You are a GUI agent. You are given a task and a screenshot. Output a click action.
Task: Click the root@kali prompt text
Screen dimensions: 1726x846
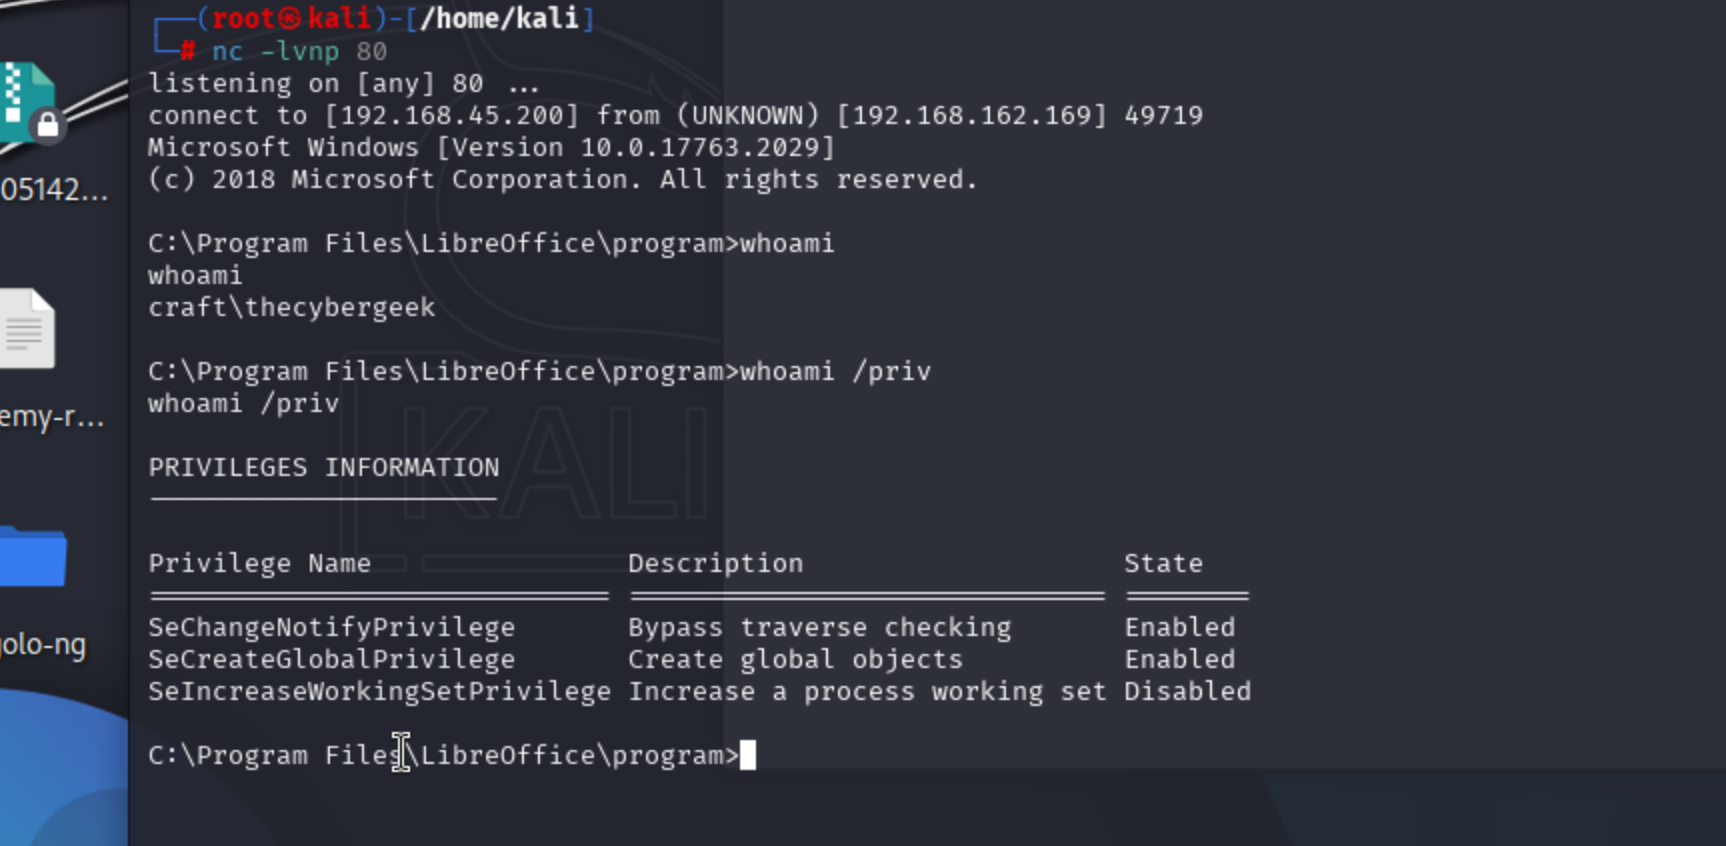pyautogui.click(x=291, y=18)
